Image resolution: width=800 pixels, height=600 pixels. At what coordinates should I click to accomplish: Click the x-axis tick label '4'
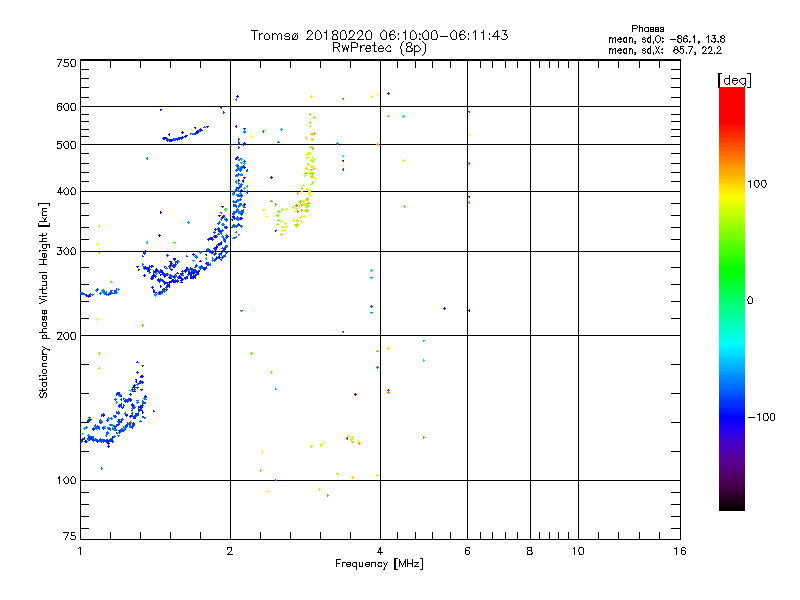380,551
